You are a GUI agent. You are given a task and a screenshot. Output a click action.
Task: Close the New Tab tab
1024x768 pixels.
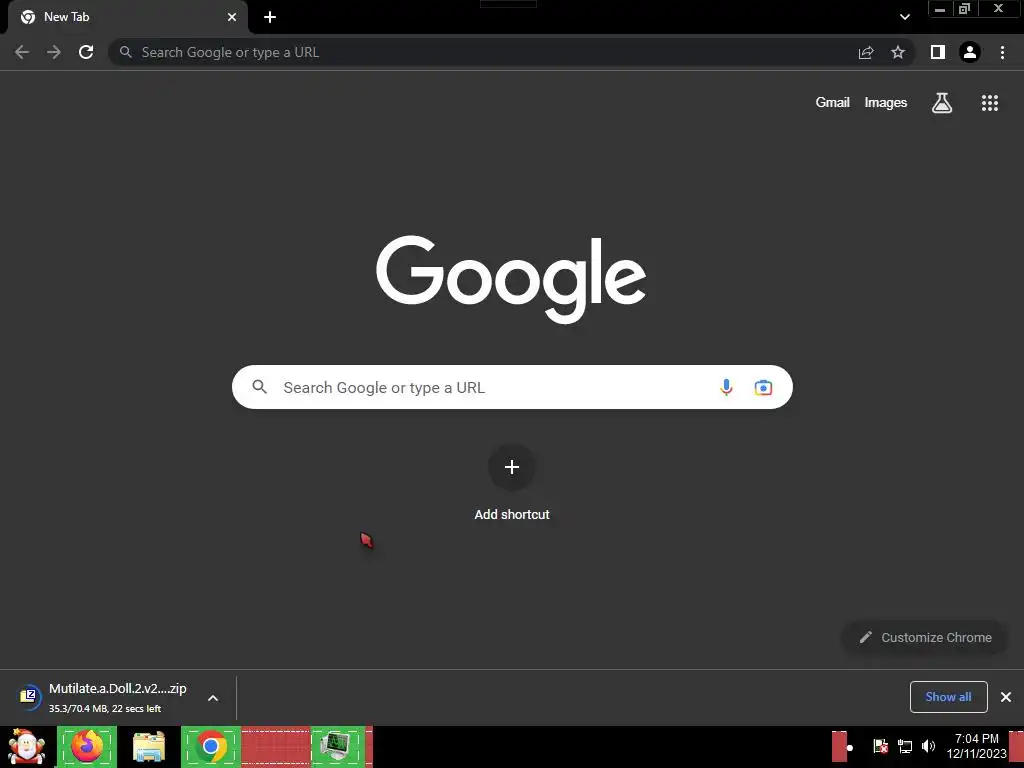click(232, 17)
